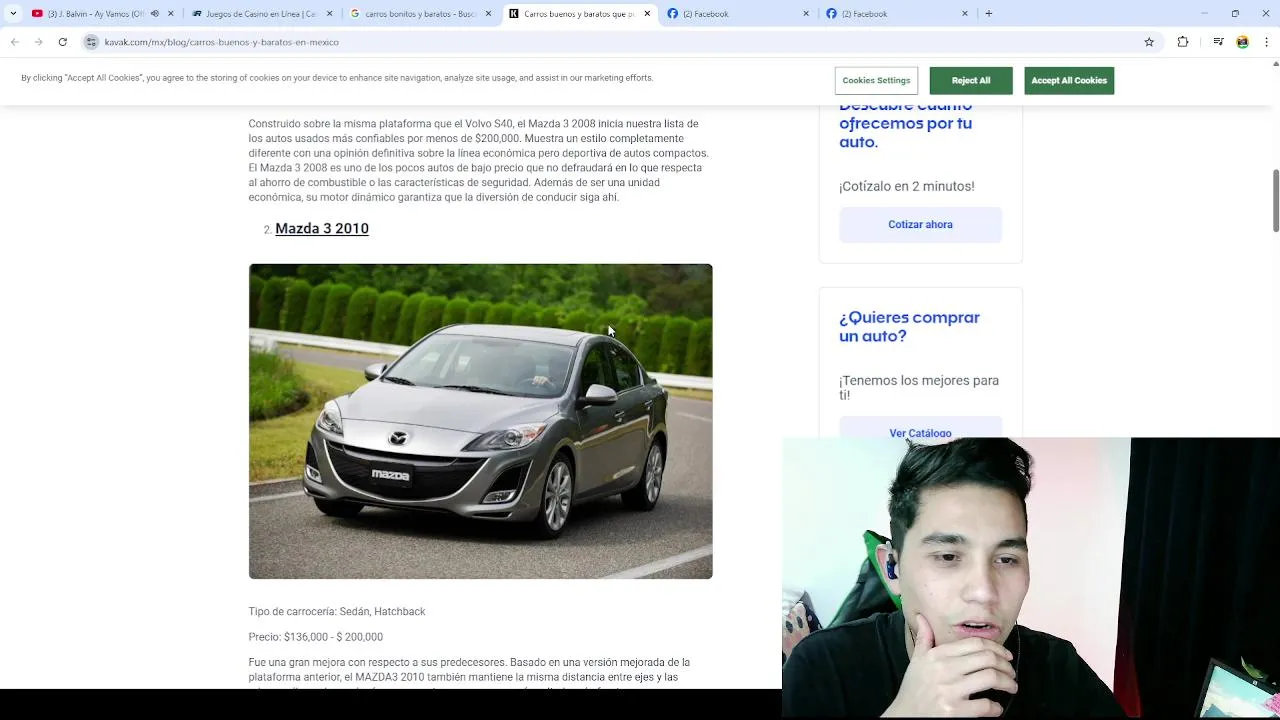Click Cotizar ahora button
The height and width of the screenshot is (720, 1280).
(x=920, y=225)
